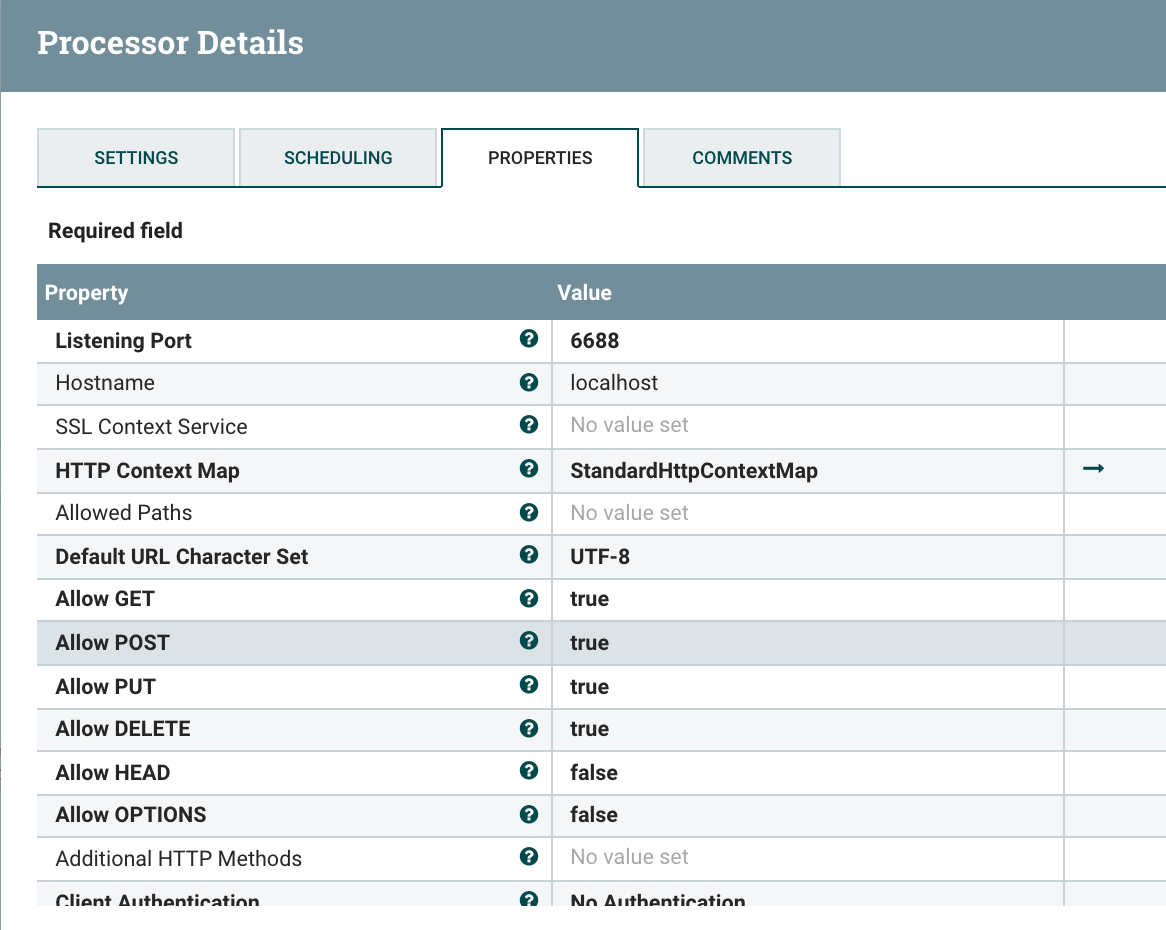Show help for HTTP Context Map
The image size is (1166, 930).
528,468
